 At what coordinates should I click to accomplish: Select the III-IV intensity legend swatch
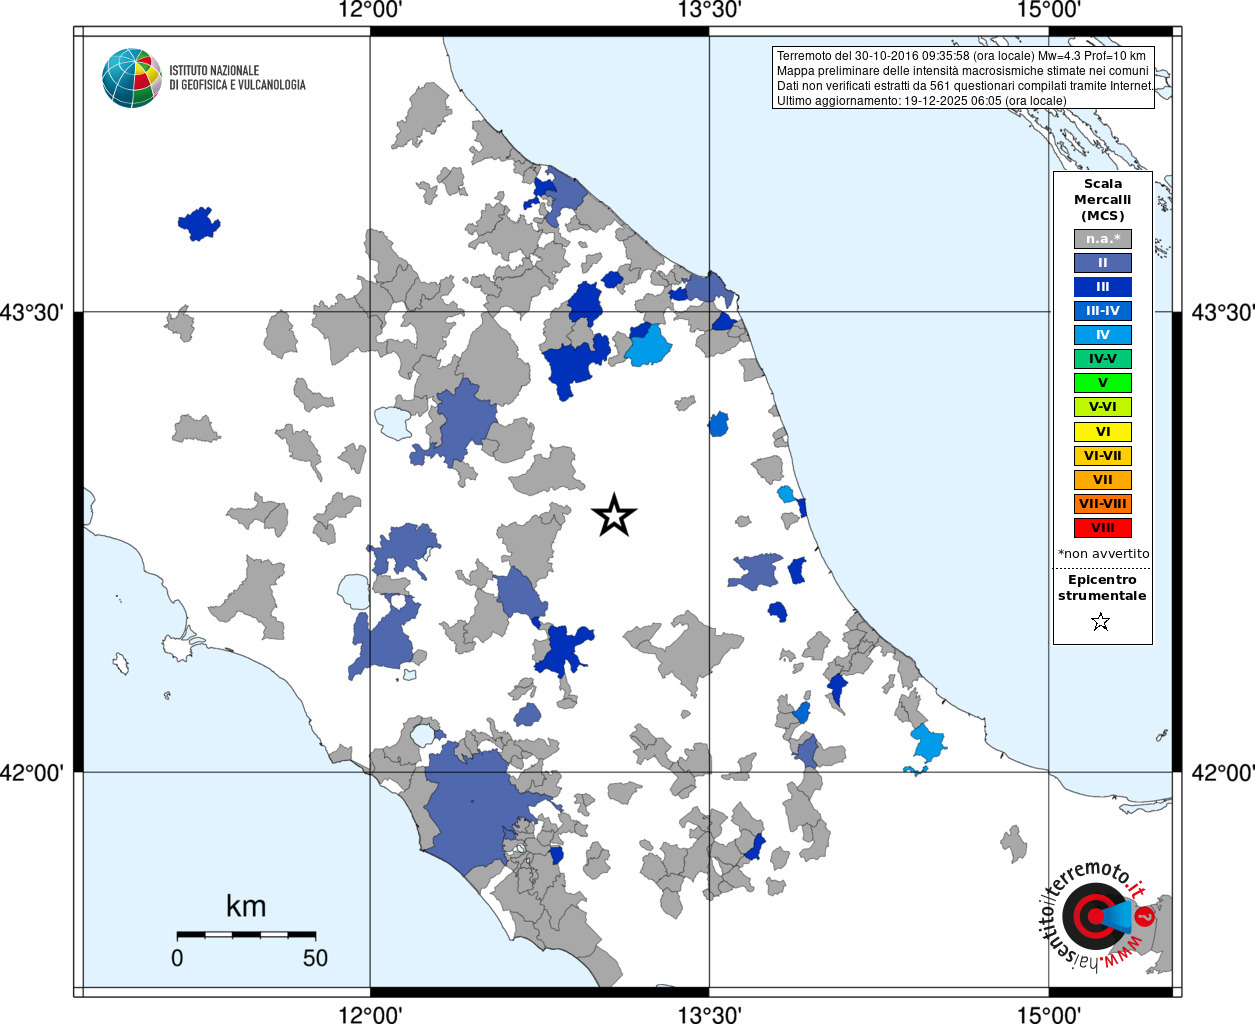[1103, 311]
